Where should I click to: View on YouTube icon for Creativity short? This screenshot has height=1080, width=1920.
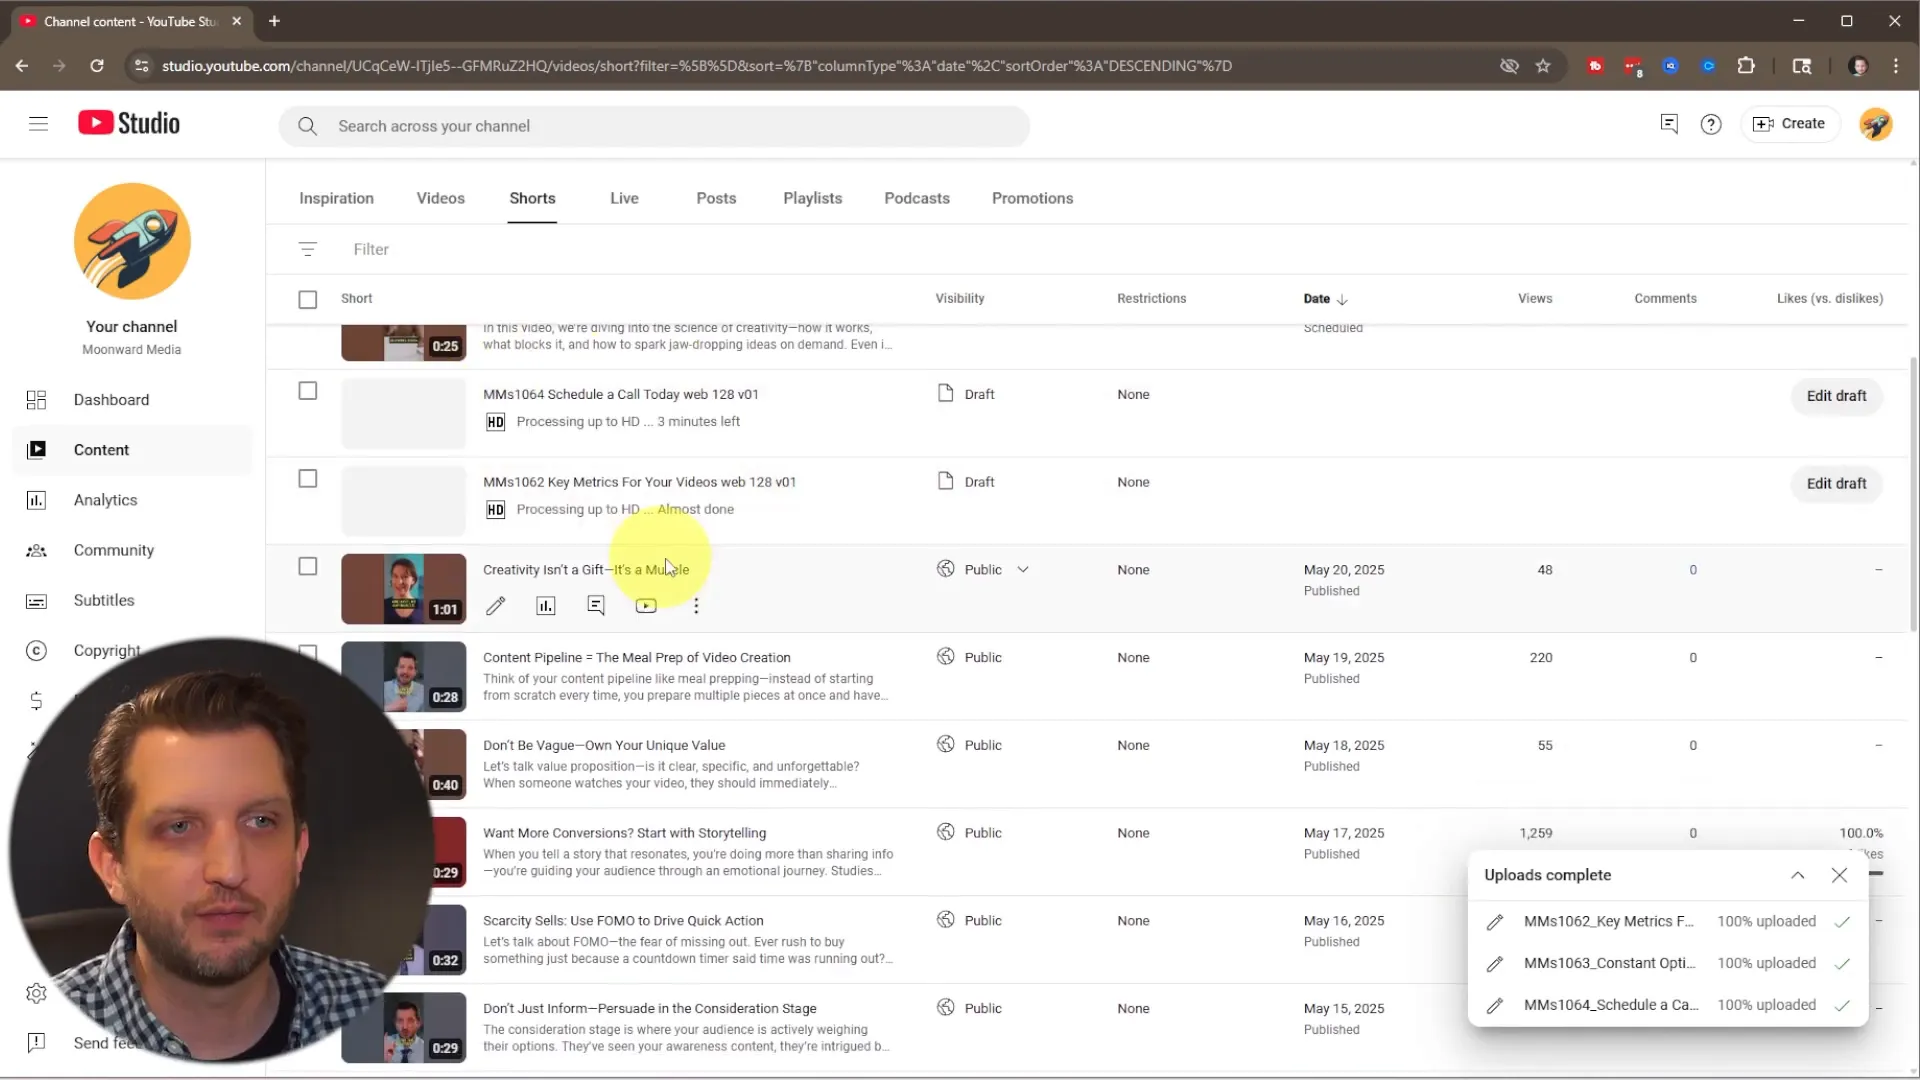tap(646, 606)
